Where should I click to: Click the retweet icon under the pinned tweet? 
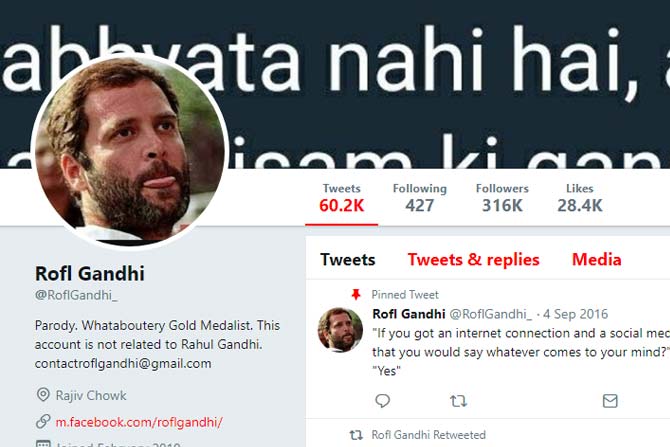[x=458, y=401]
